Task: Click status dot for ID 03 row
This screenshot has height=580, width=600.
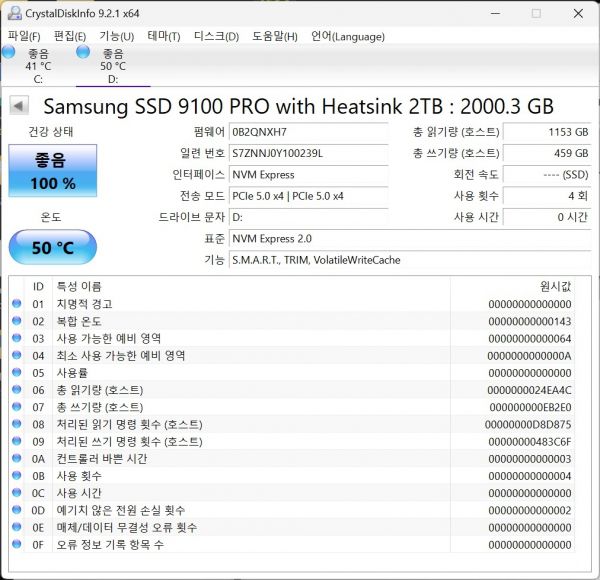Action: tap(16, 338)
